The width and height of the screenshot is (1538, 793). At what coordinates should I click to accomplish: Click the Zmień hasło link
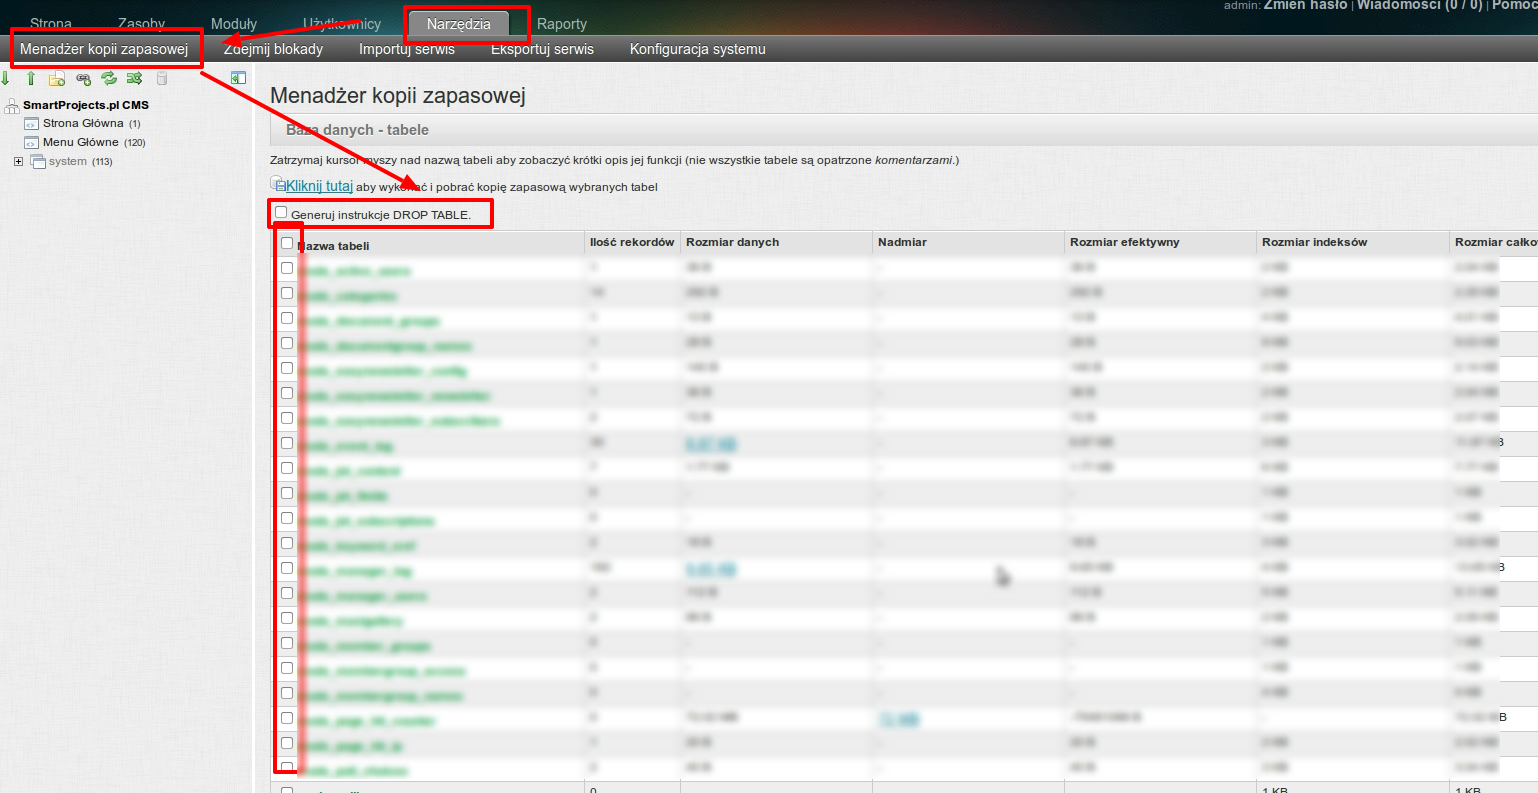coord(1305,5)
